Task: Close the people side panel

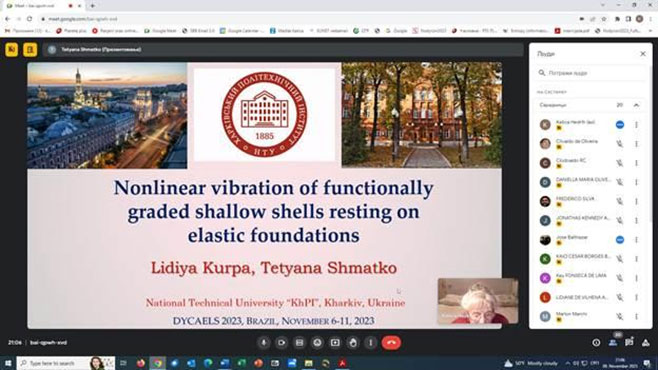Action: 642,54
